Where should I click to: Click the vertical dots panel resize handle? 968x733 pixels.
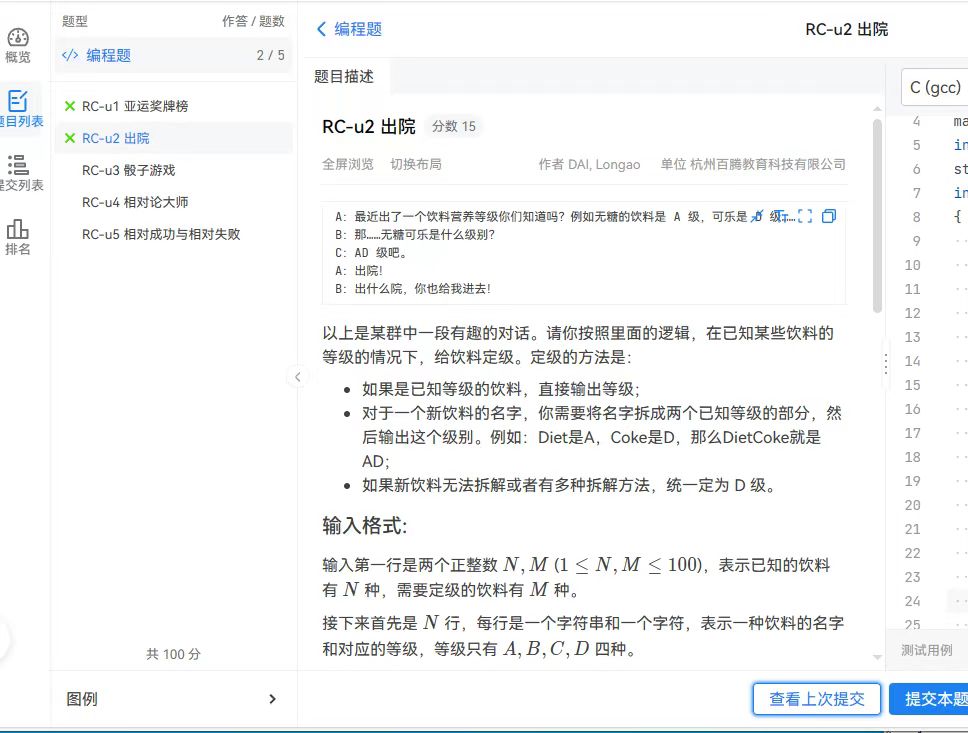click(885, 364)
